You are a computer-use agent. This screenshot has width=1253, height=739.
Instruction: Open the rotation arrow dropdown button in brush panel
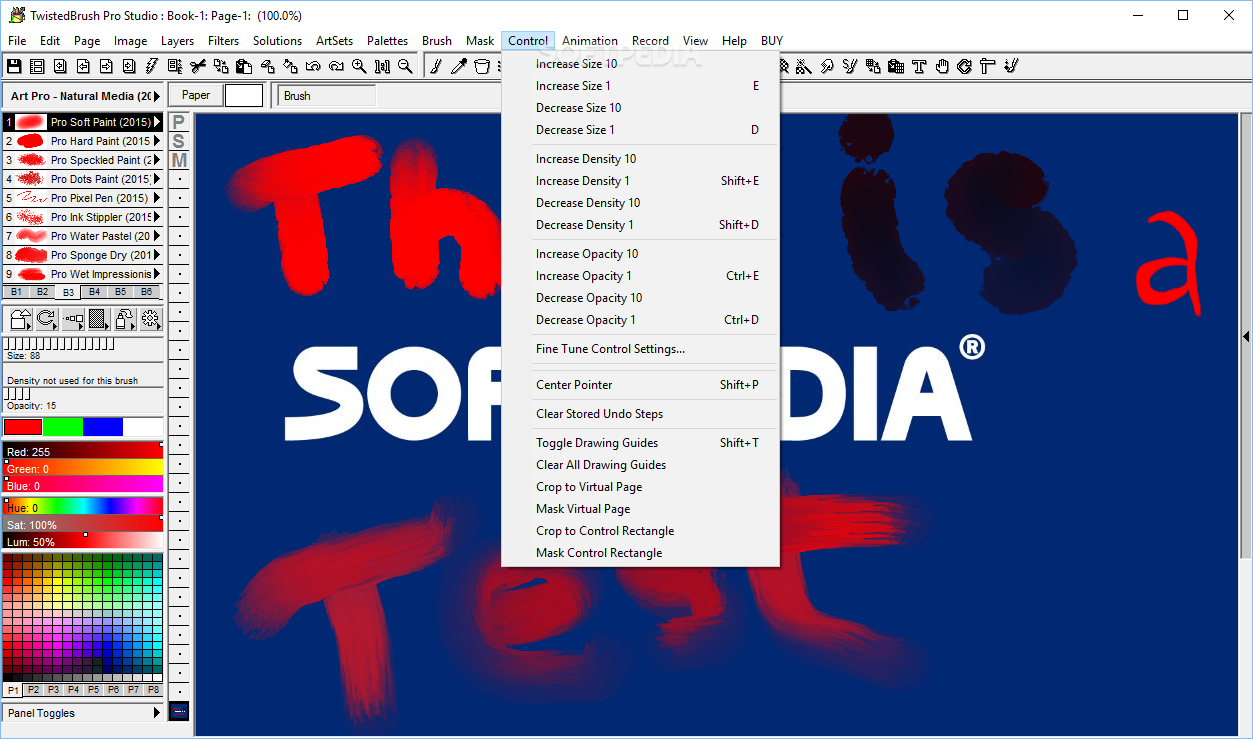[46, 319]
